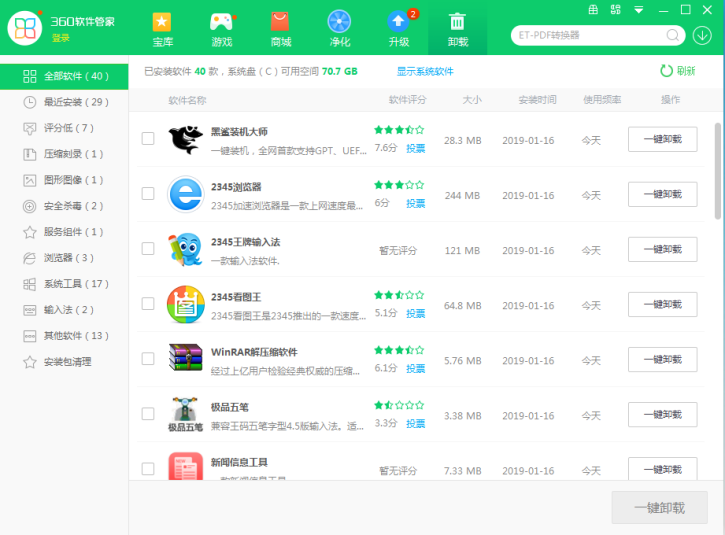This screenshot has width=725, height=535.
Task: Click the 刷新 refresh icon
Action: coord(667,71)
